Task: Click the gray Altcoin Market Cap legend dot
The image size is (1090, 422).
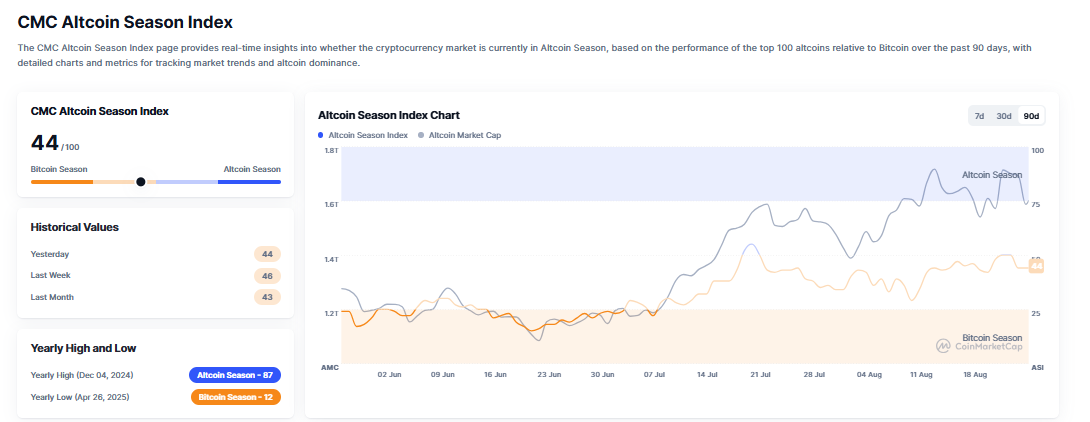Action: pos(421,135)
